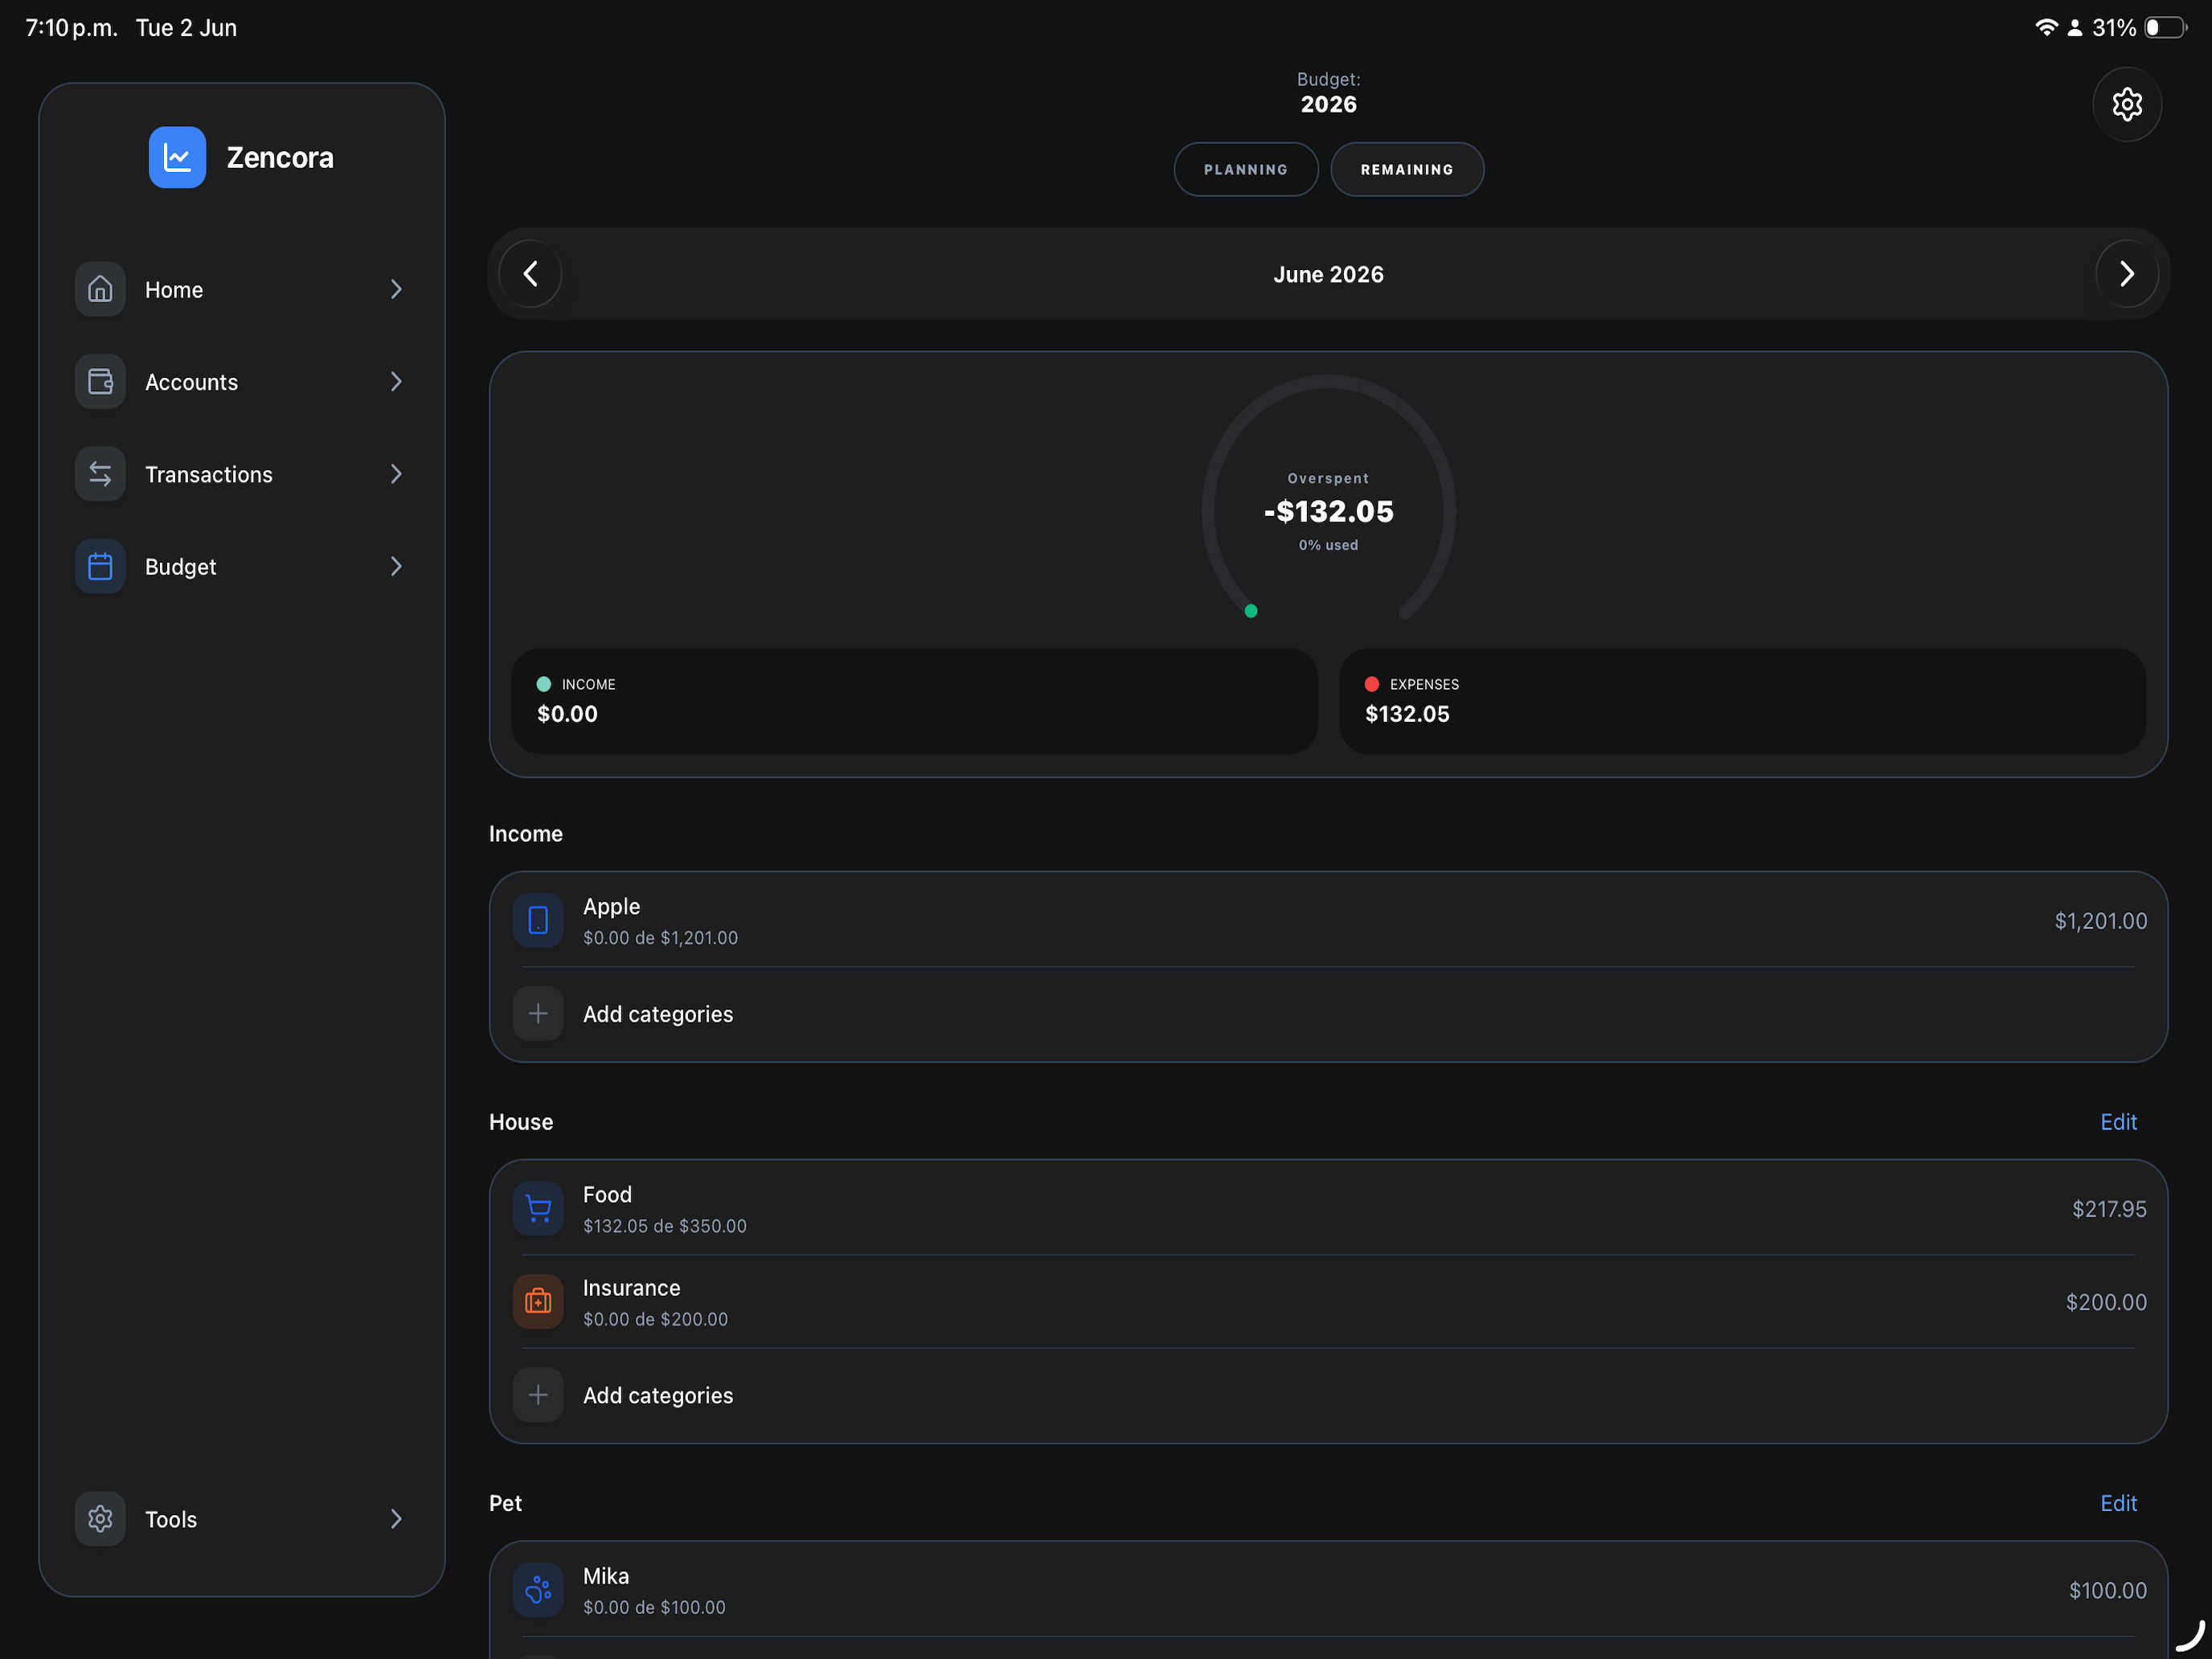
Task: Click the Mika paw print icon
Action: [x=538, y=1590]
